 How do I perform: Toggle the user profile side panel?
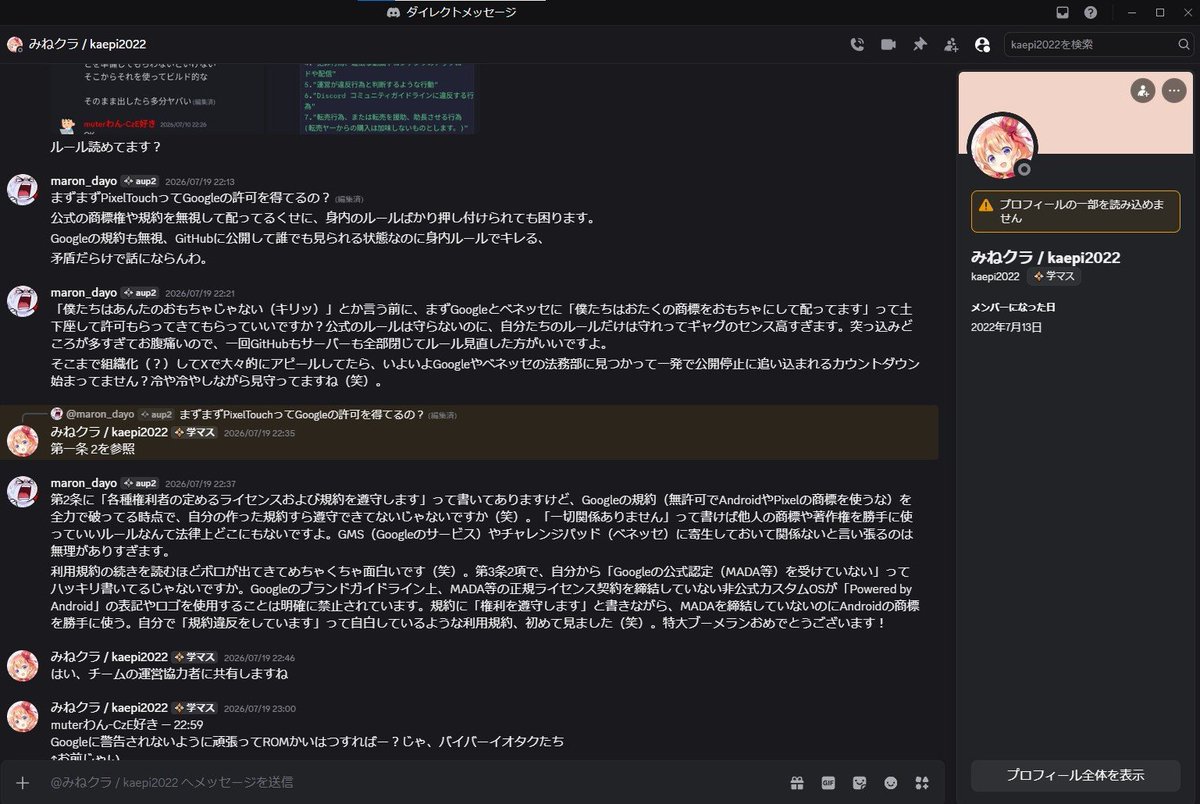tap(982, 44)
